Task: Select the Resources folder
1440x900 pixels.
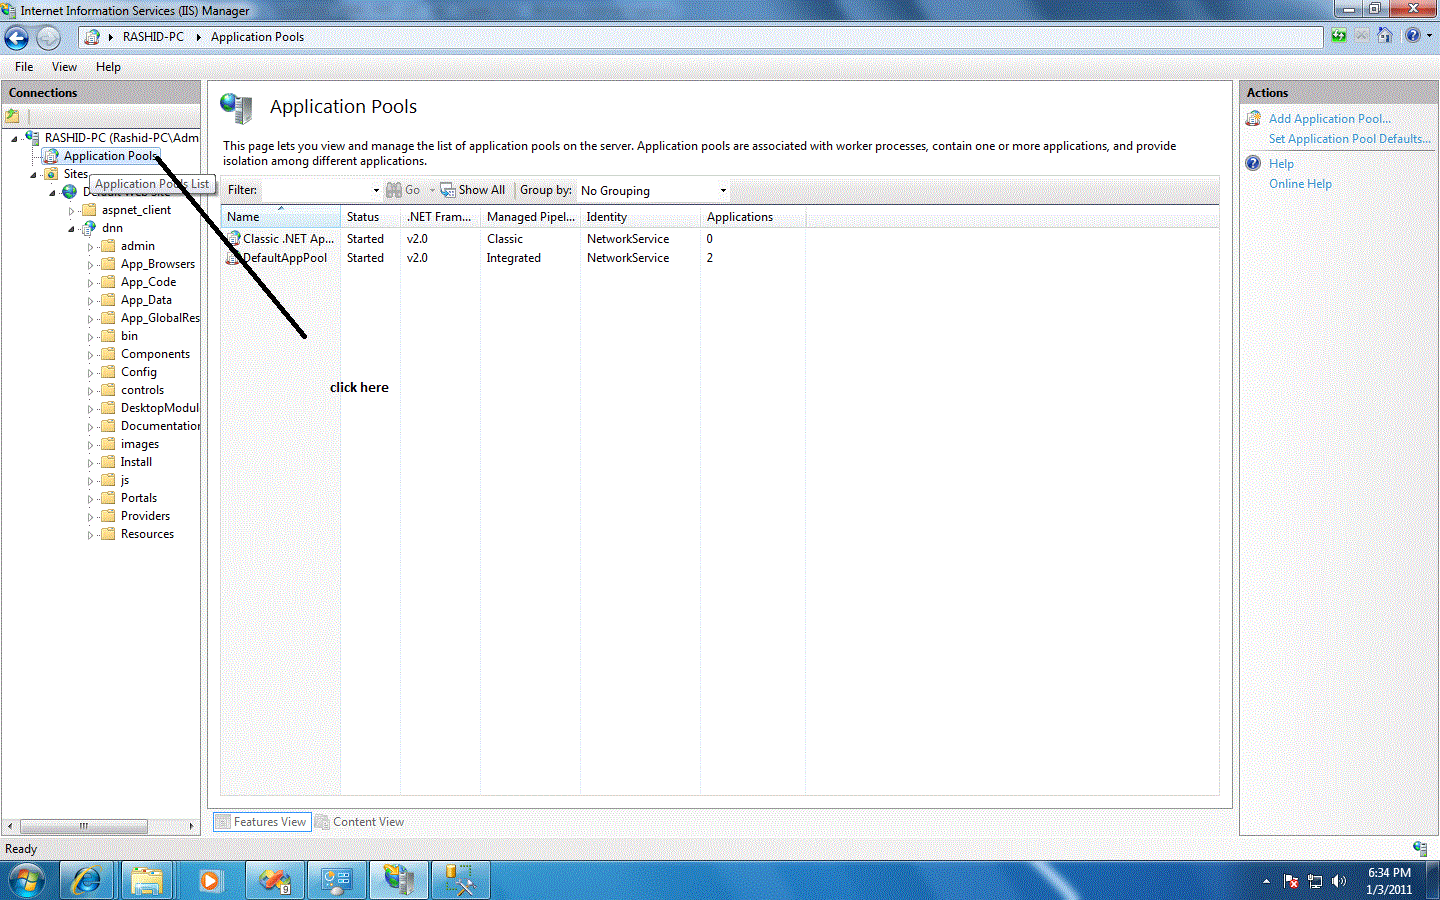Action: (147, 534)
